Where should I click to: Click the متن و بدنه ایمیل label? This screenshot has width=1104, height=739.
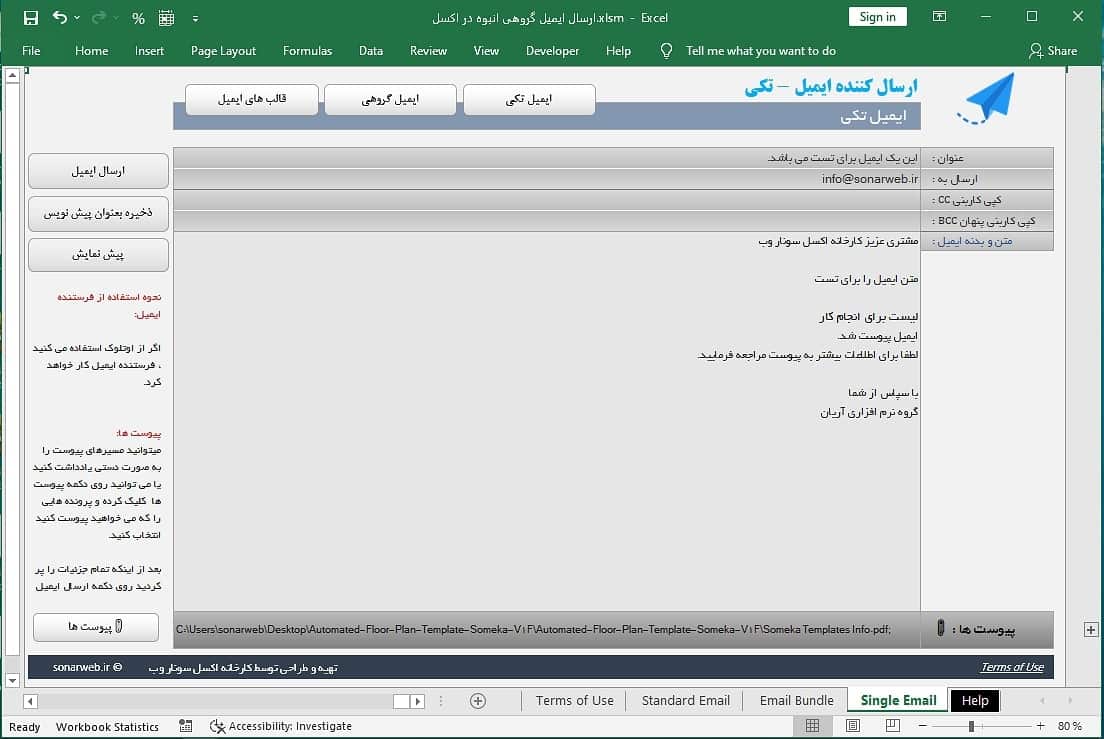tap(974, 241)
